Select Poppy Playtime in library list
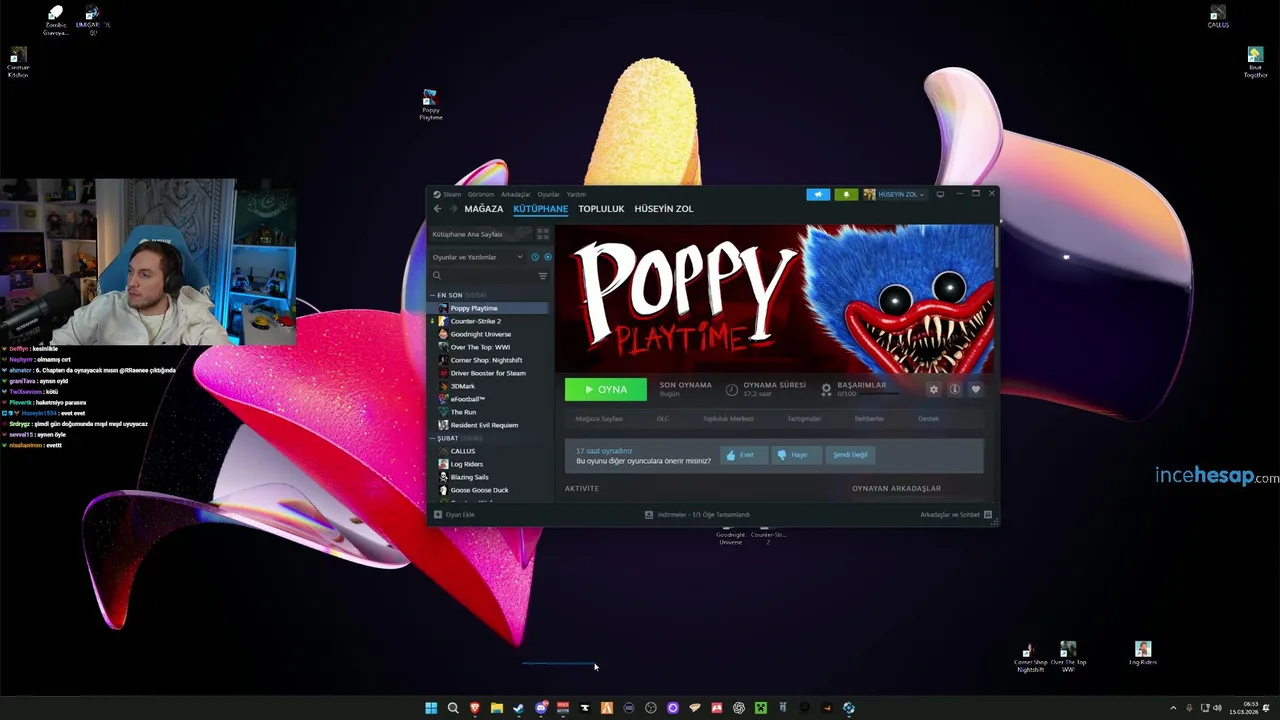 click(489, 308)
